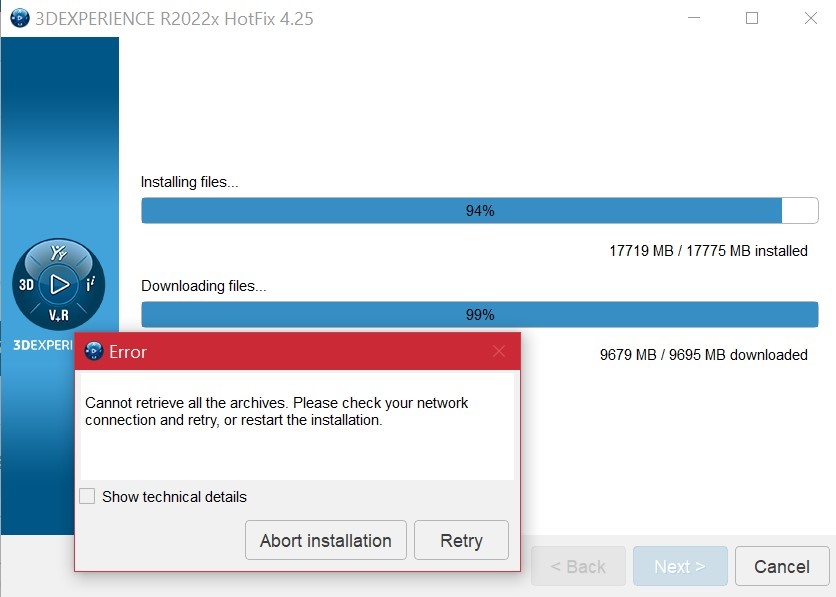Select the compass east "i" quadrant
Image resolution: width=836 pixels, height=597 pixels.
click(x=90, y=285)
